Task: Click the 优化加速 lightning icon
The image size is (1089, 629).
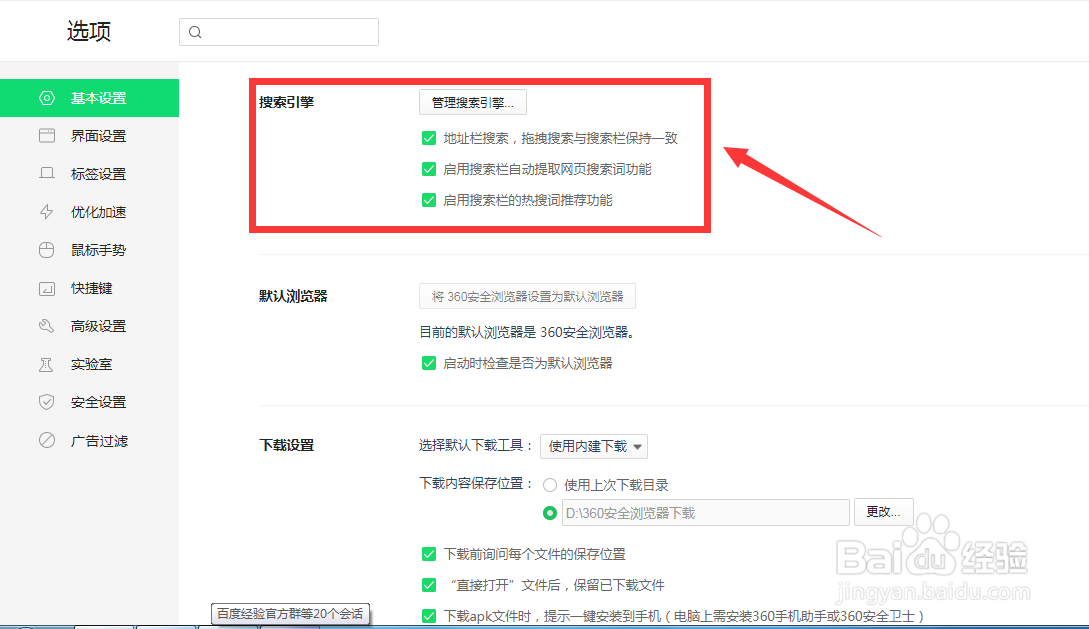Action: point(47,212)
